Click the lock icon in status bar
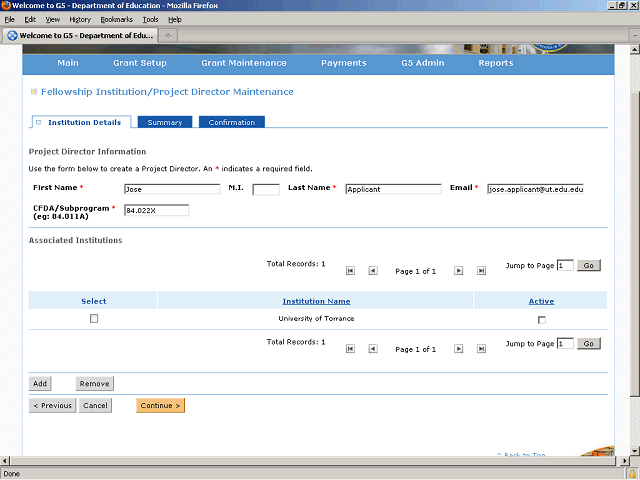This screenshot has height=480, width=640. (x=632, y=474)
